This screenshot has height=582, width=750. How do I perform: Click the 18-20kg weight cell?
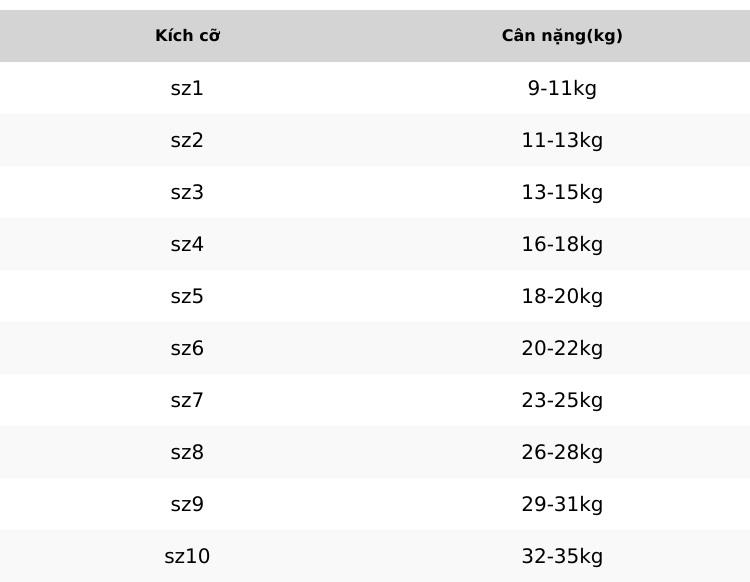point(562,296)
